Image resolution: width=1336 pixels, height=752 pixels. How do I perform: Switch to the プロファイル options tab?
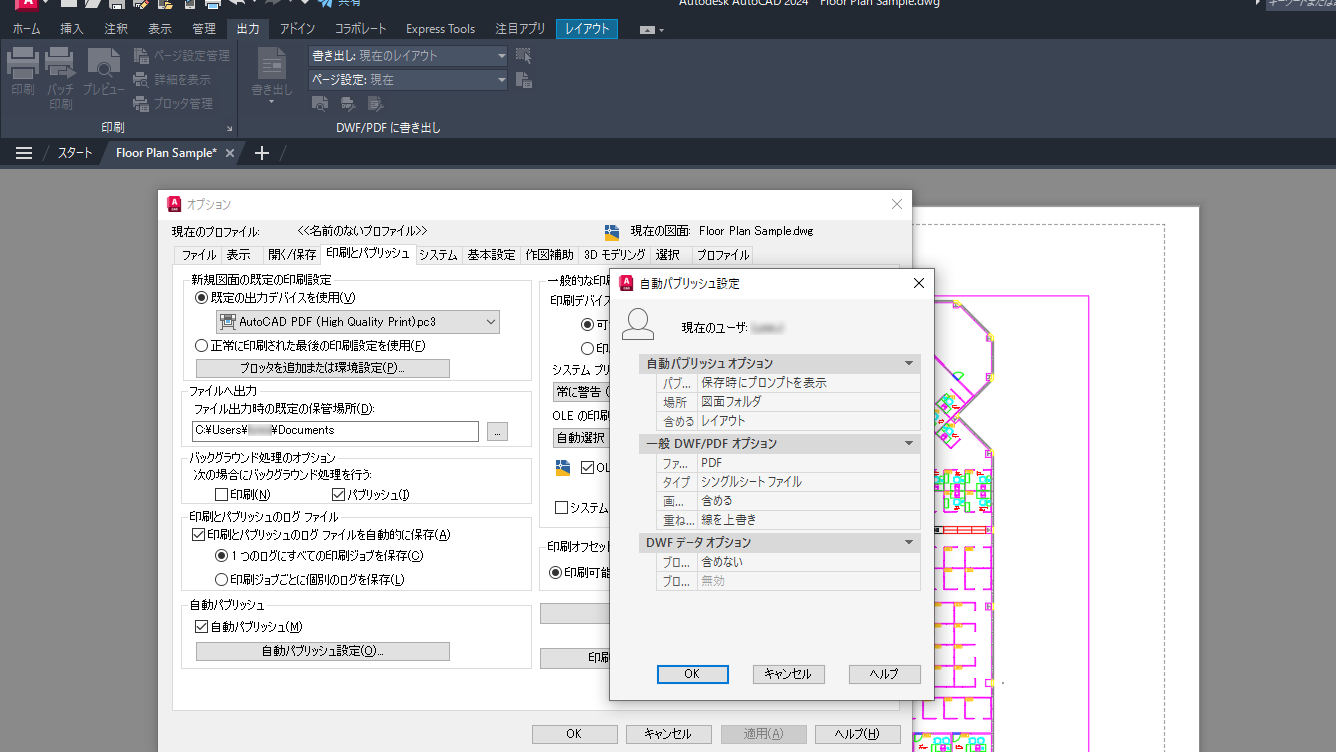click(x=723, y=255)
